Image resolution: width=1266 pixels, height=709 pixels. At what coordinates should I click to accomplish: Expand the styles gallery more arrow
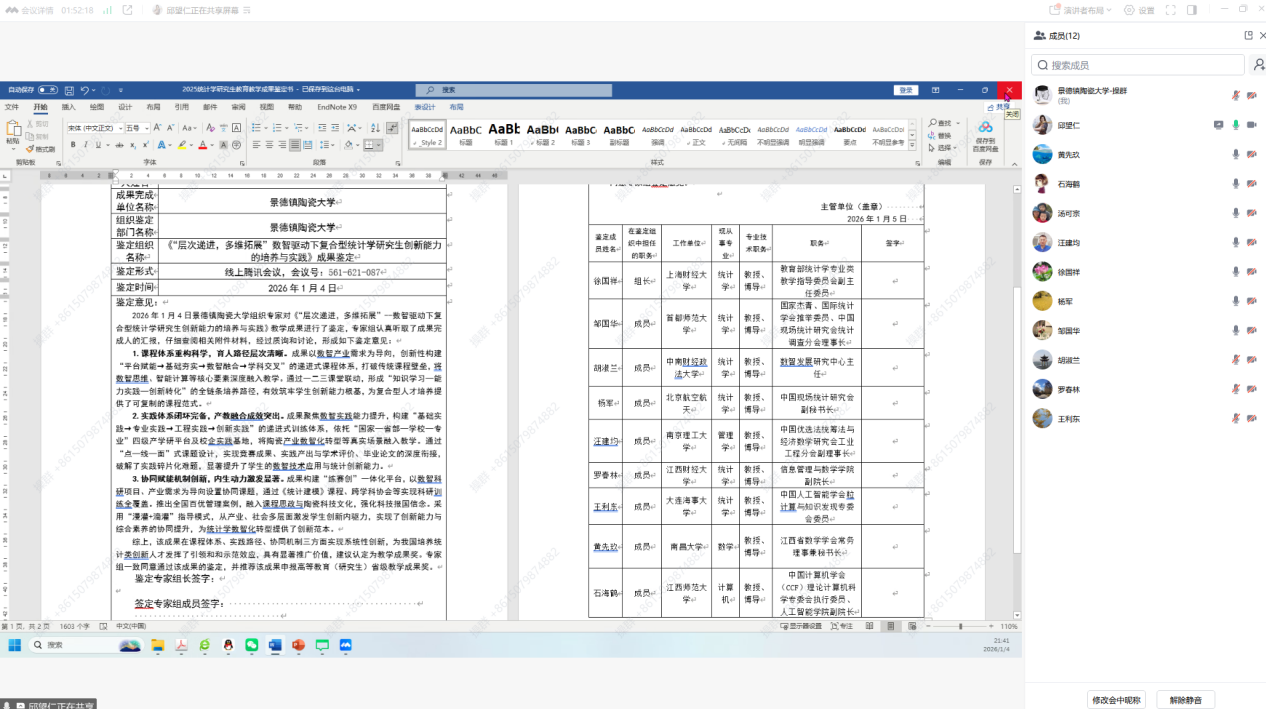click(x=913, y=145)
